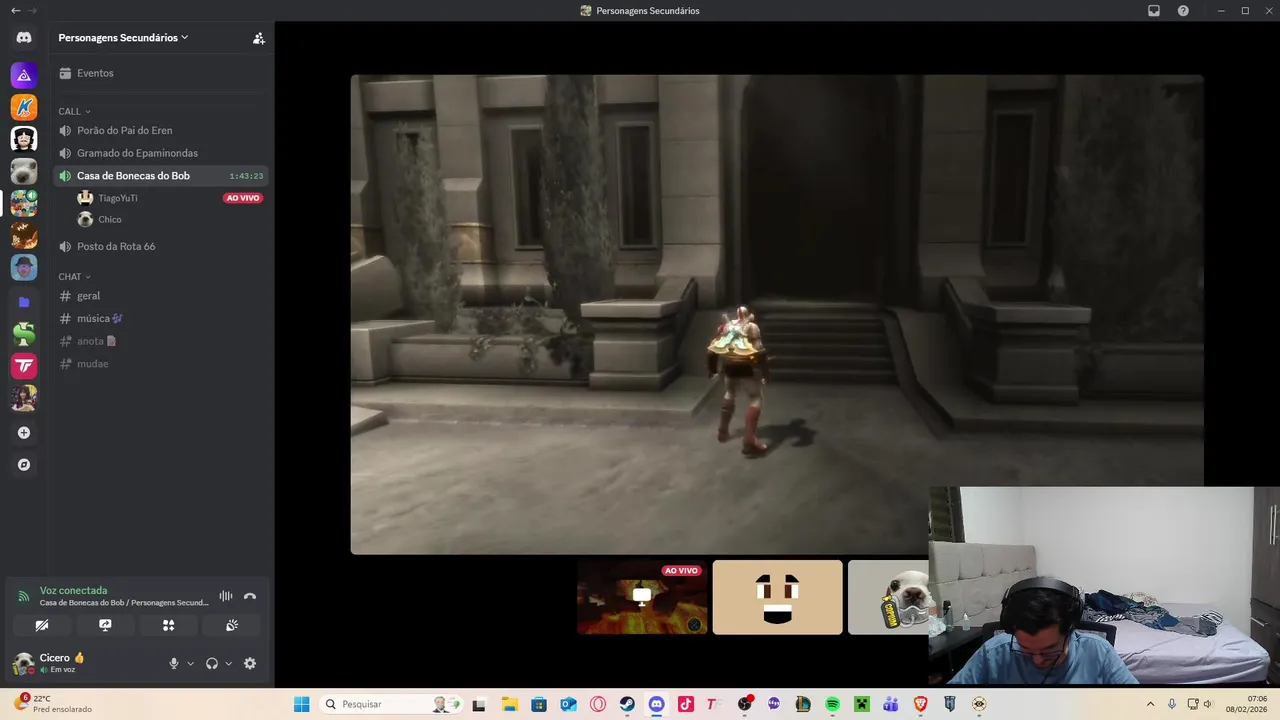The width and height of the screenshot is (1280, 720).
Task: Deafen with the headphones button
Action: (x=212, y=663)
